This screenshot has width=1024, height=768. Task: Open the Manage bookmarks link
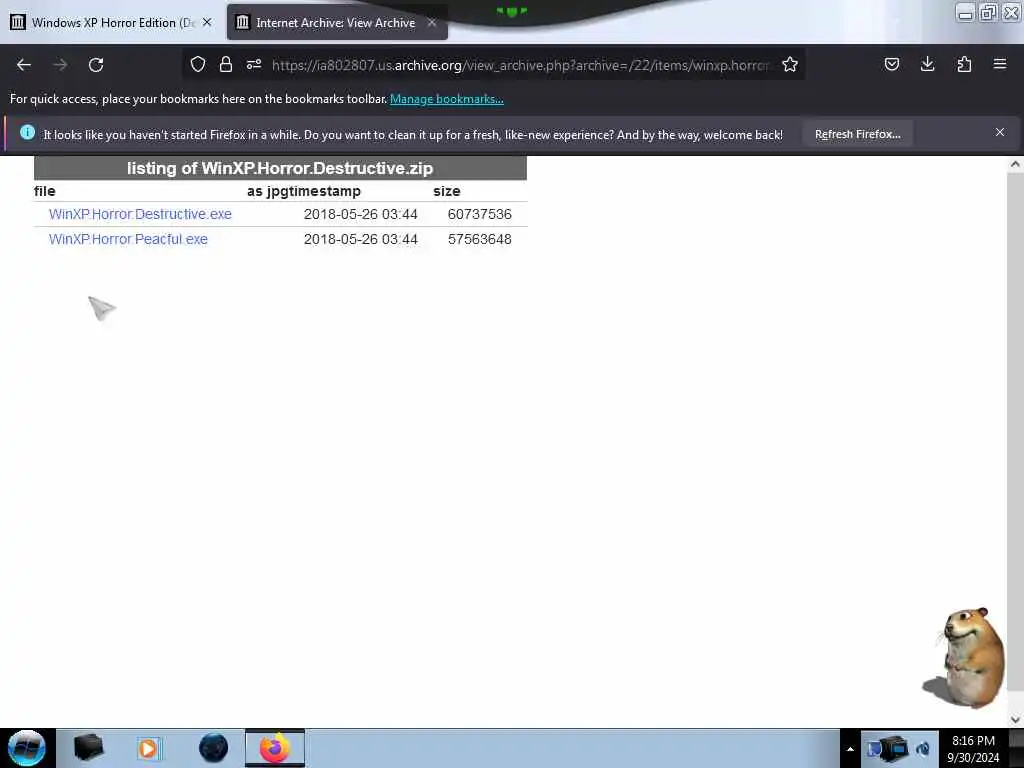tap(447, 99)
